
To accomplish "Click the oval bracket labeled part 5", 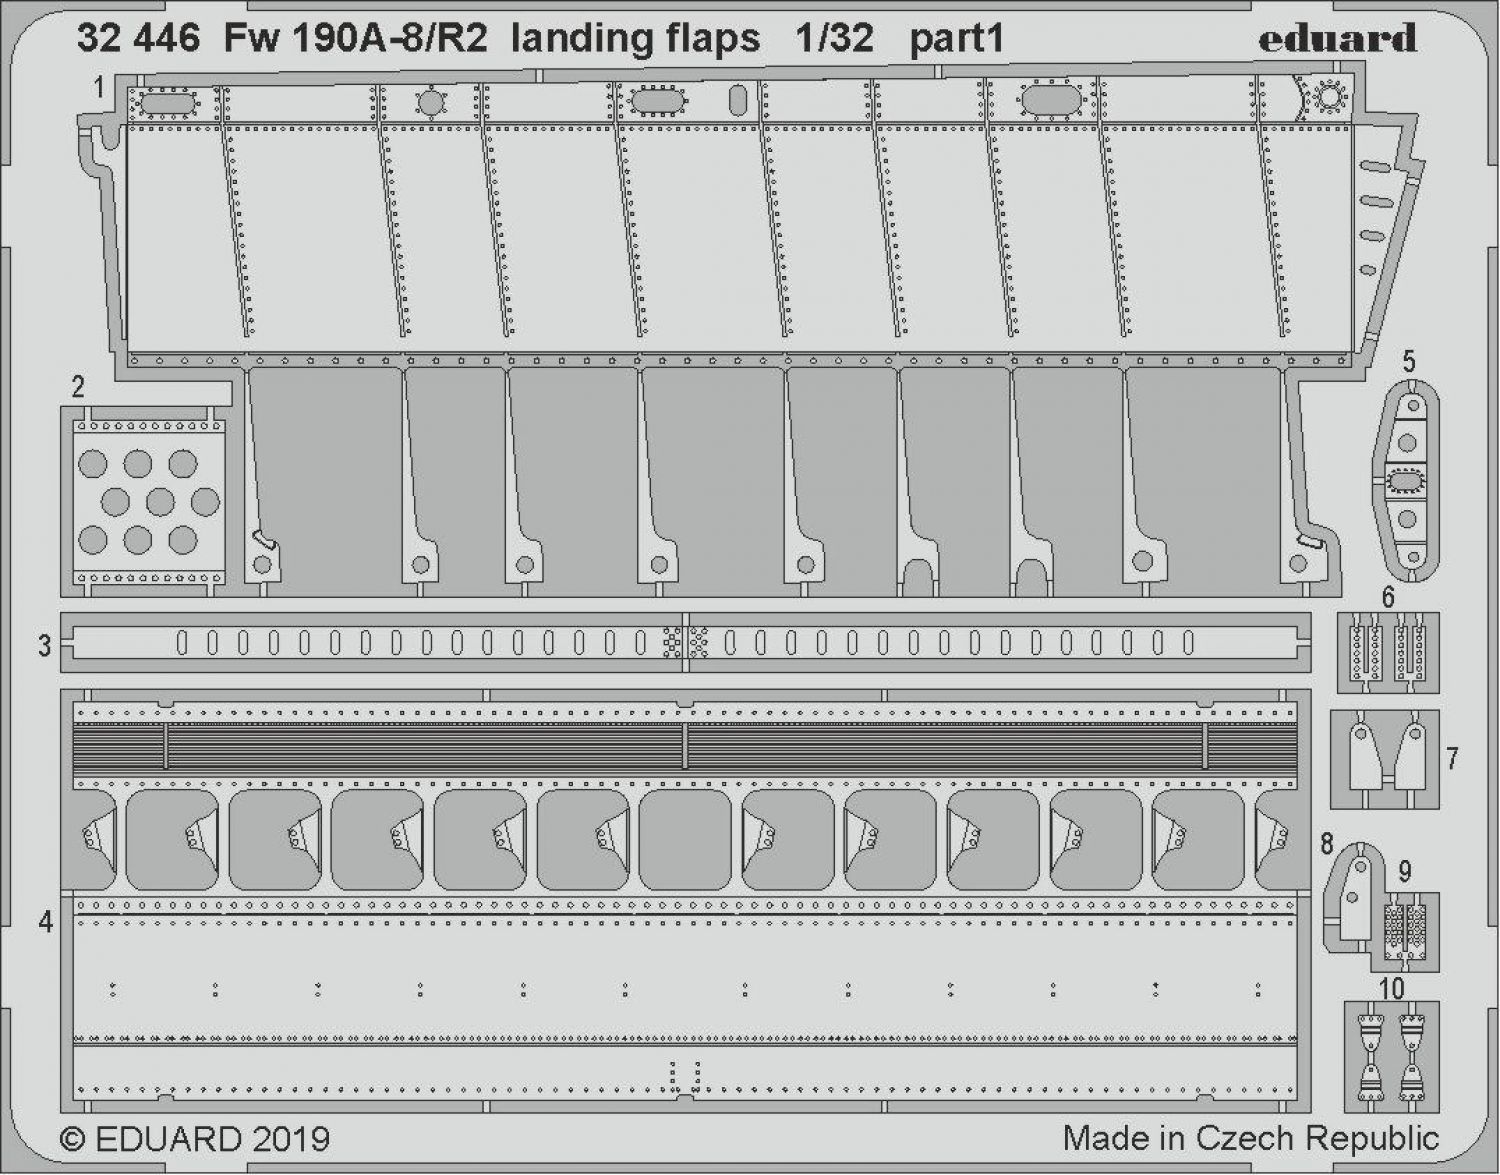I will [1407, 482].
